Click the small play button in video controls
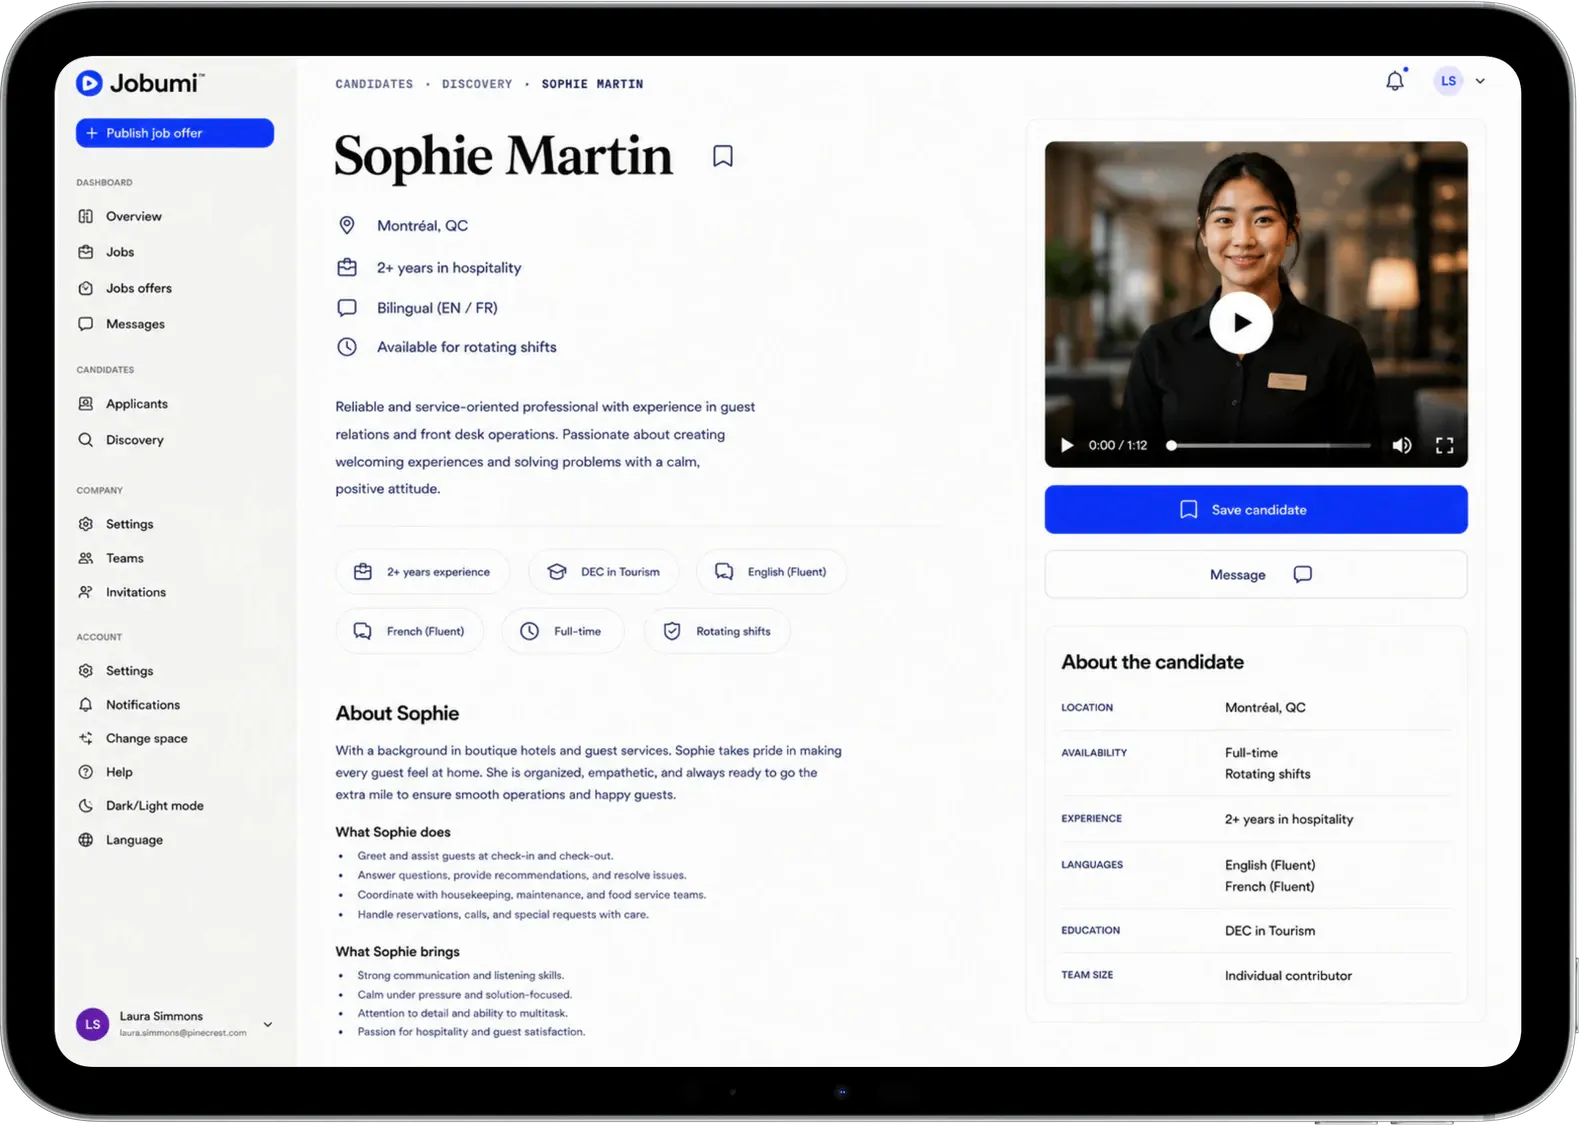 [x=1067, y=445]
